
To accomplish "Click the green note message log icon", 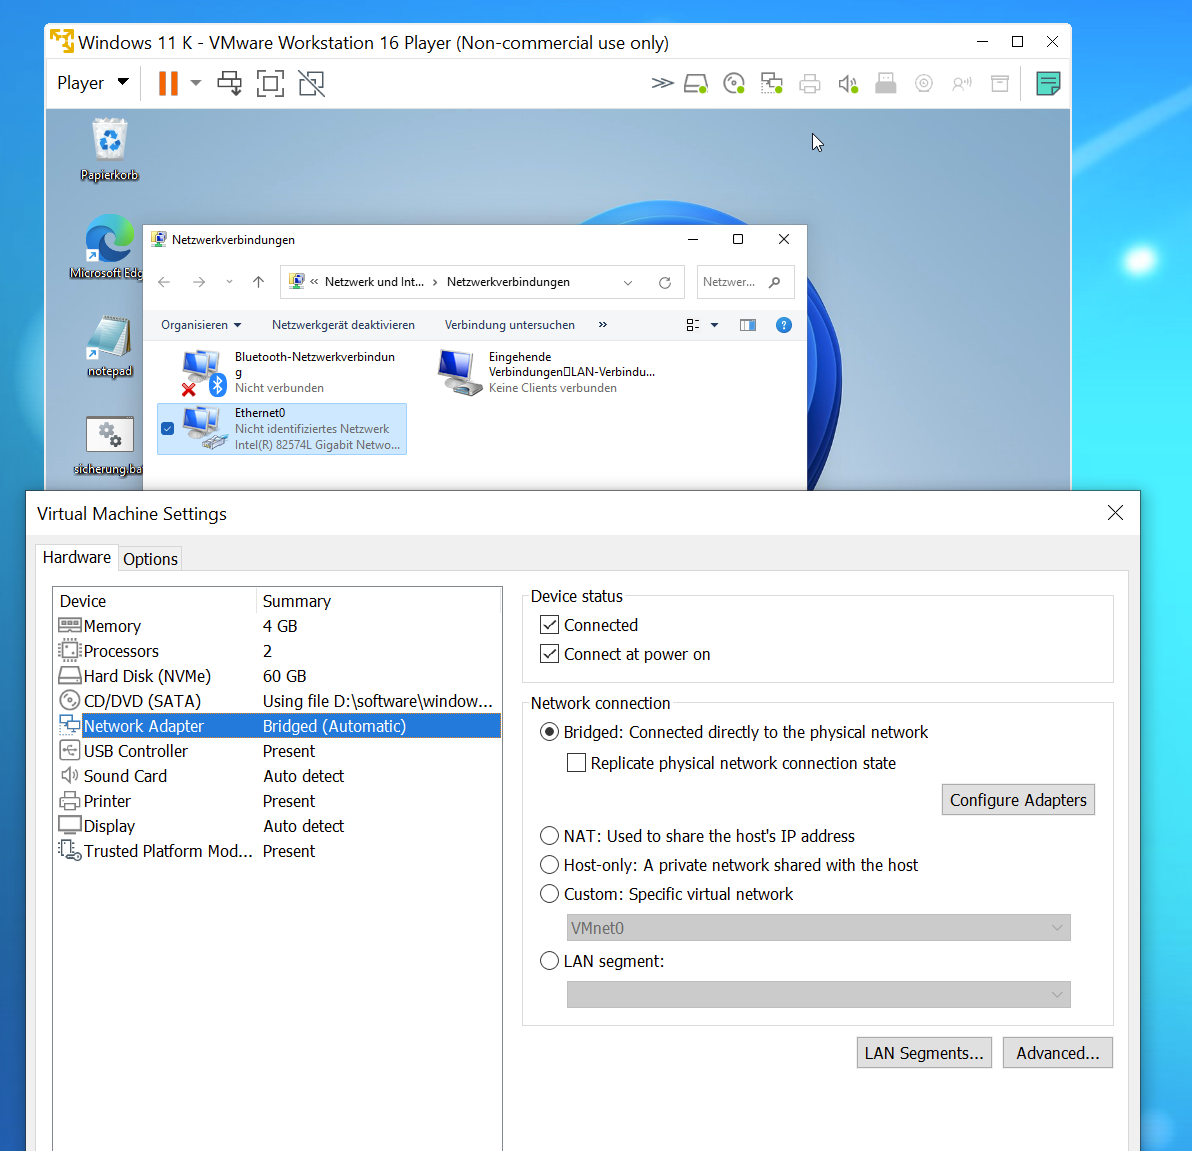I will point(1048,83).
